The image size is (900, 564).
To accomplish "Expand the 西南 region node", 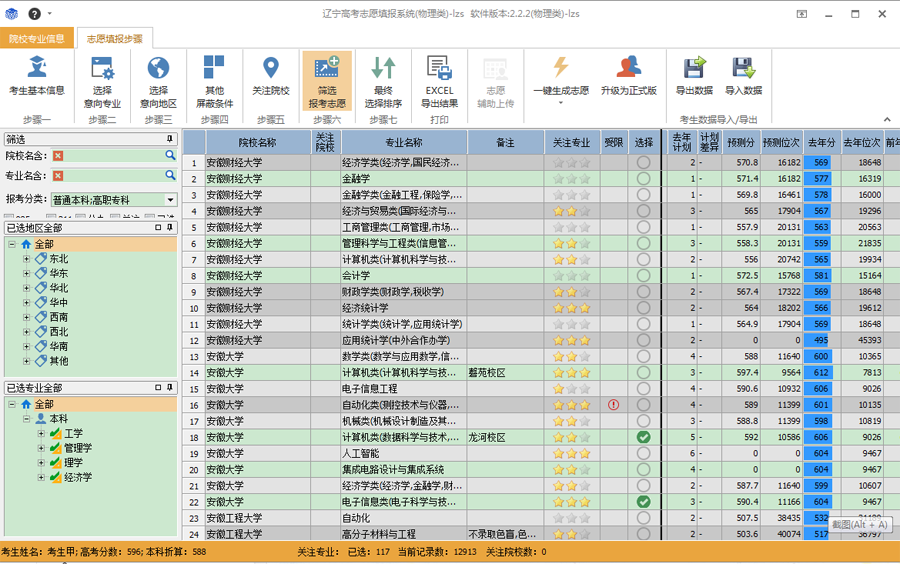I will 26,317.
